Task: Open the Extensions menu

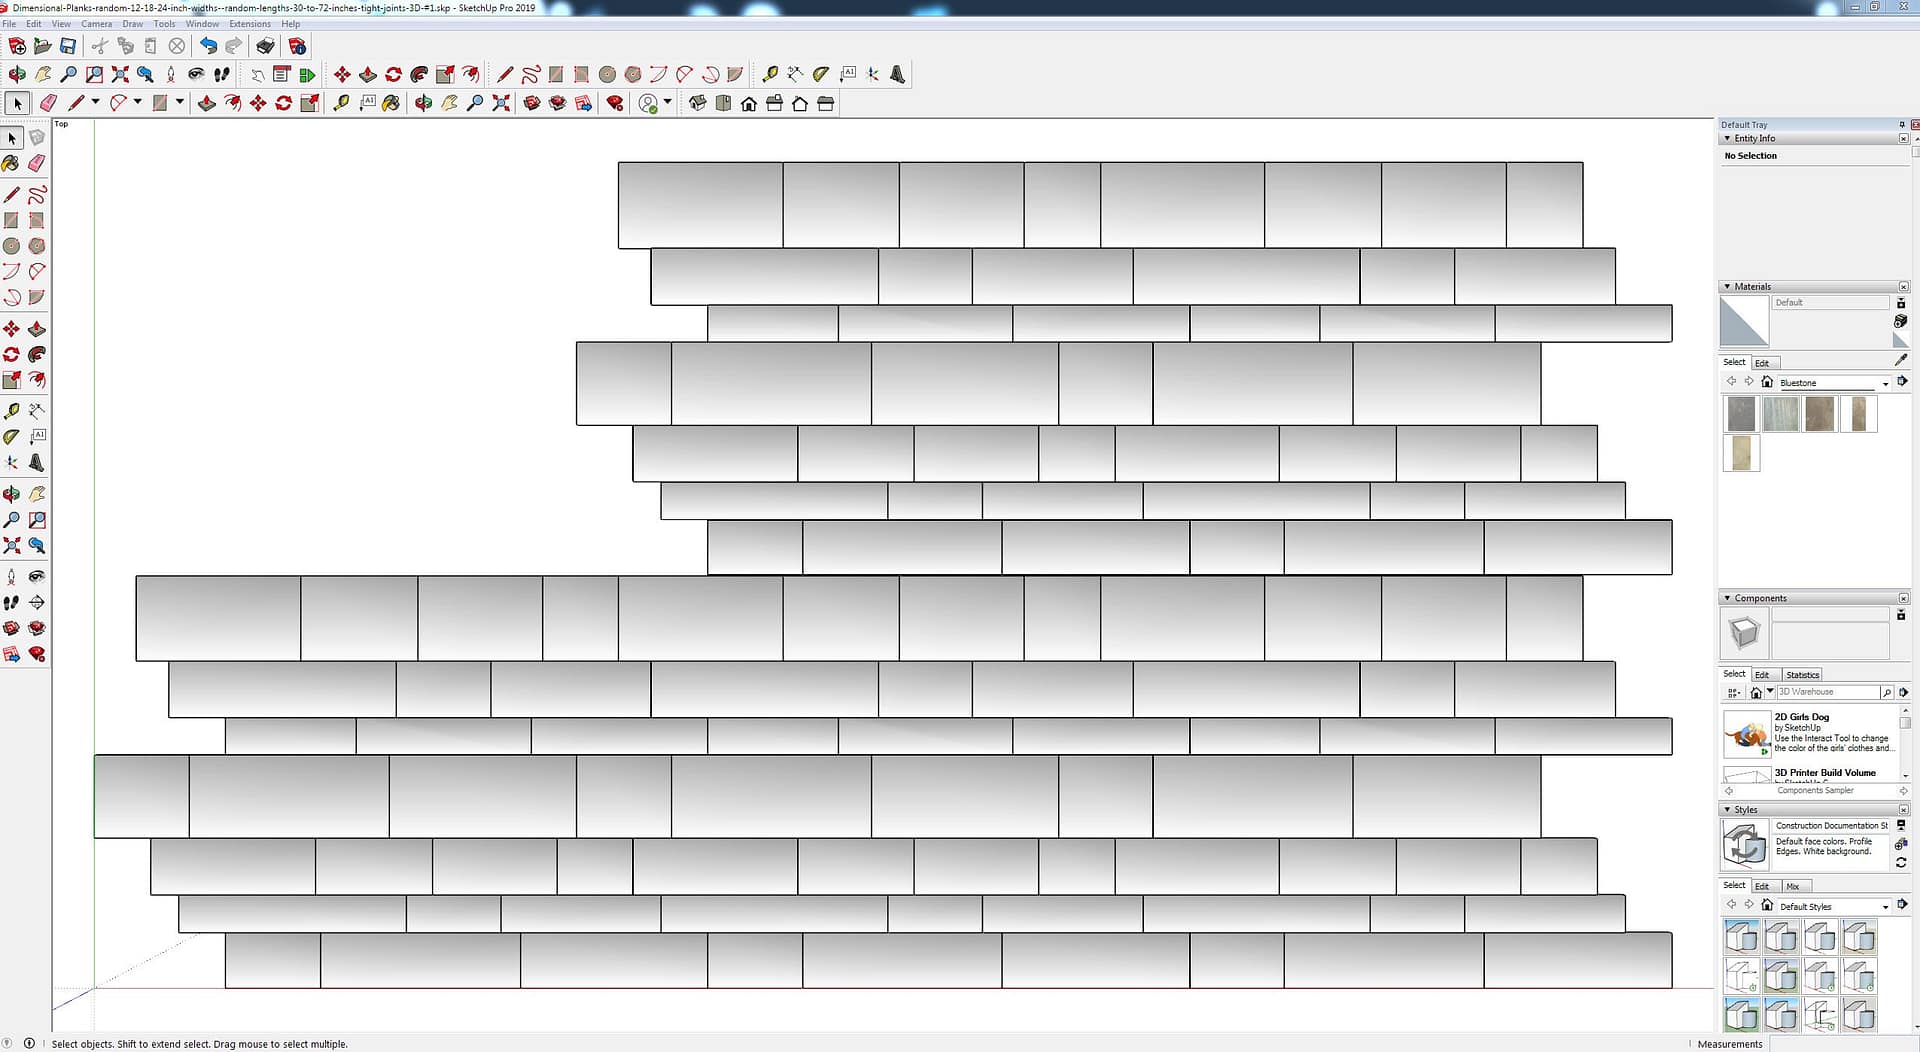Action: point(249,24)
